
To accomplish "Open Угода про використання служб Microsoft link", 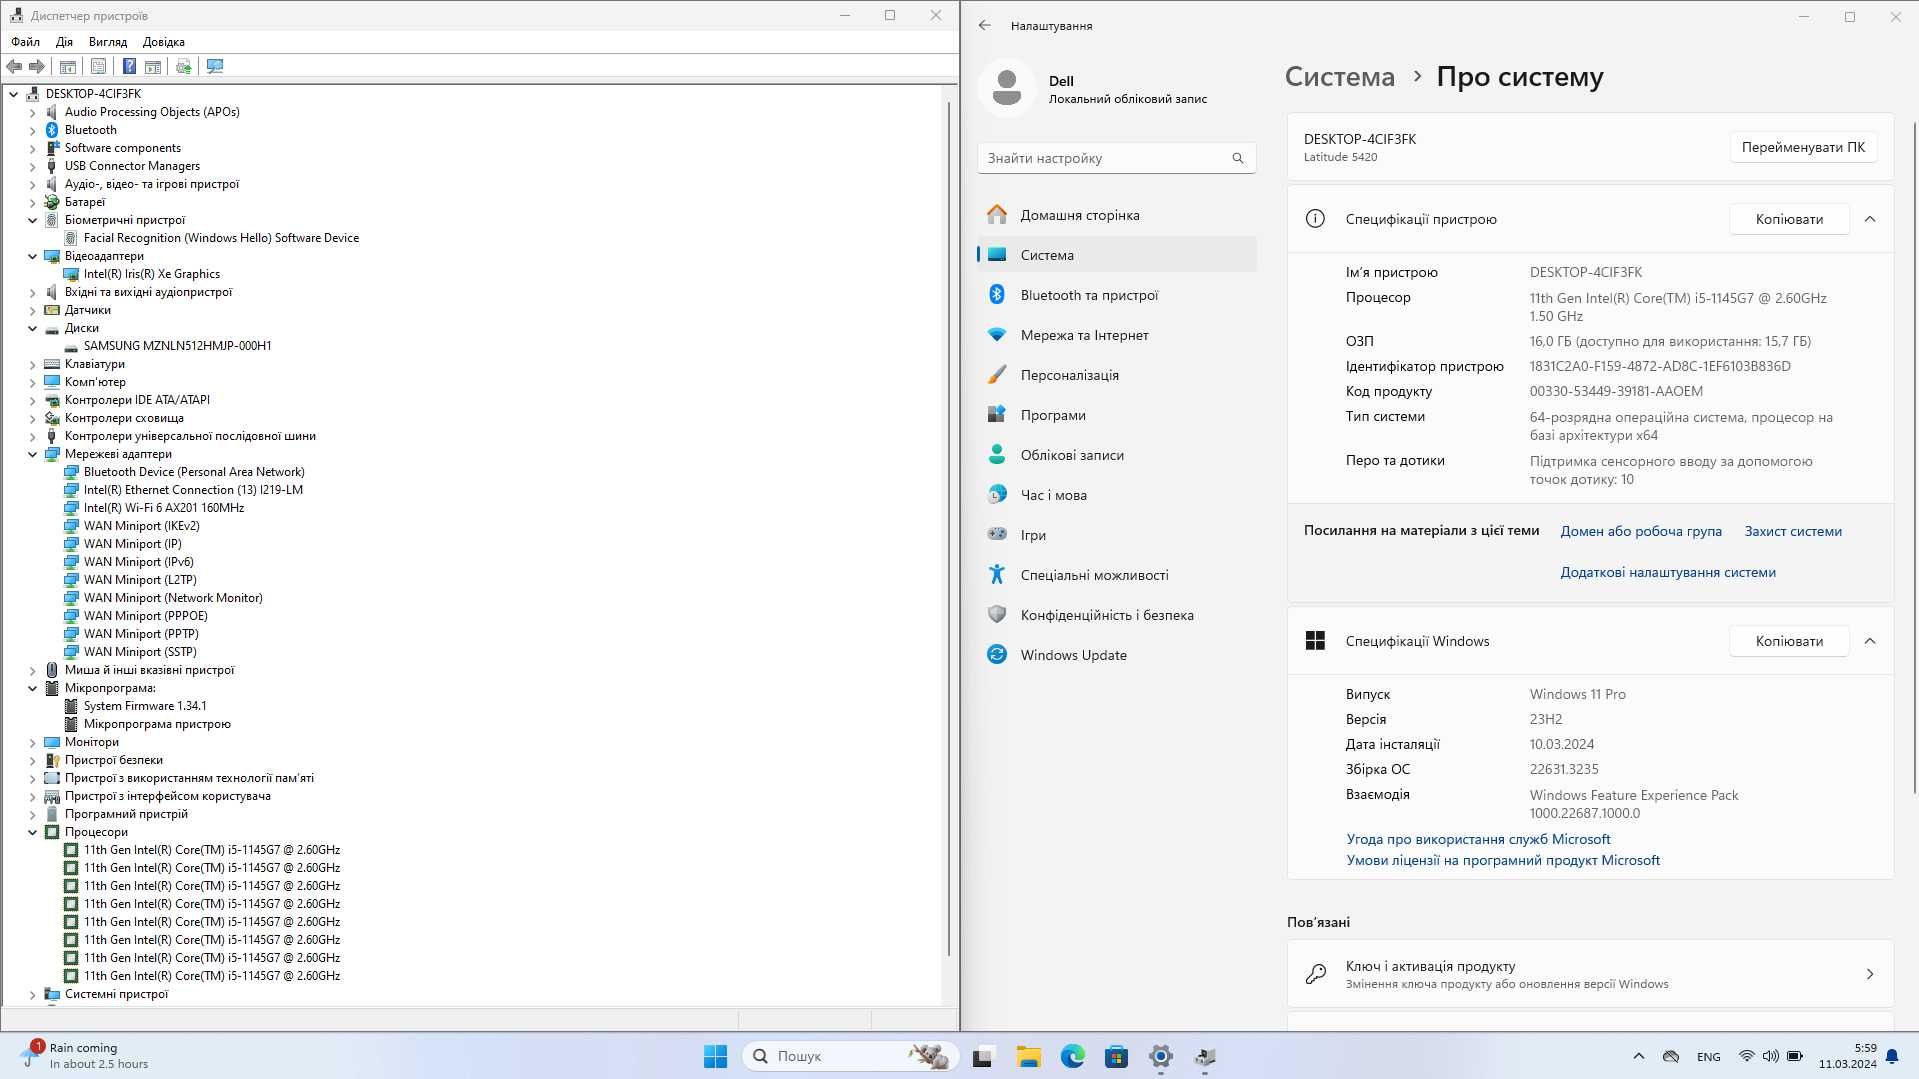I will pos(1478,839).
